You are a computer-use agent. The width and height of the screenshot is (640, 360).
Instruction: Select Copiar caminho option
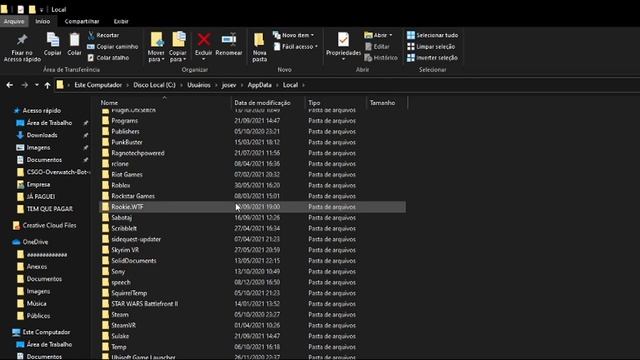pyautogui.click(x=113, y=47)
